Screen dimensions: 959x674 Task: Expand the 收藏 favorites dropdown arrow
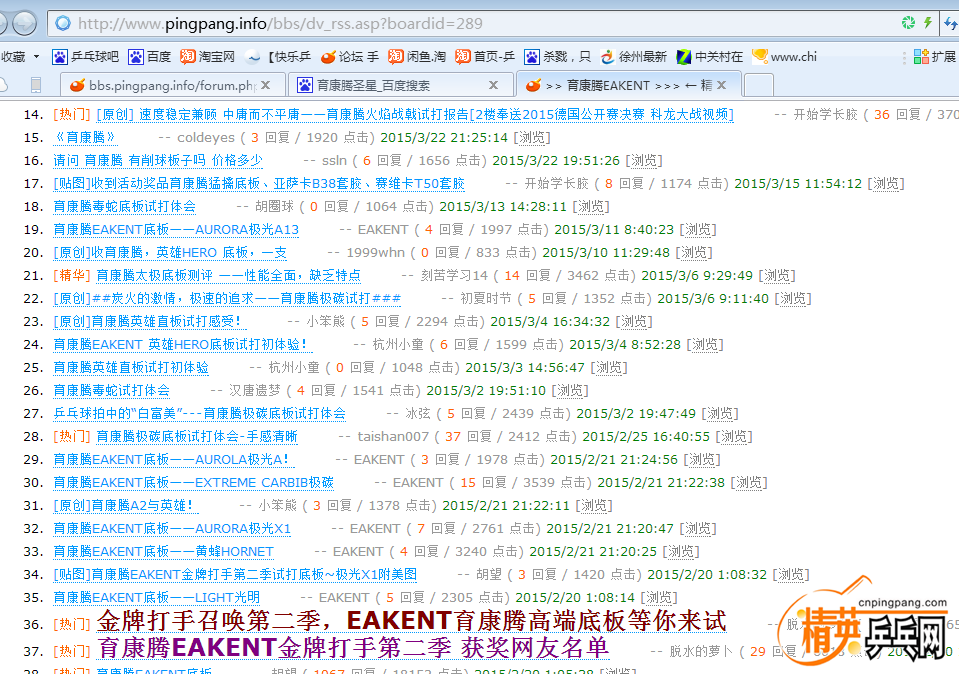(36, 57)
